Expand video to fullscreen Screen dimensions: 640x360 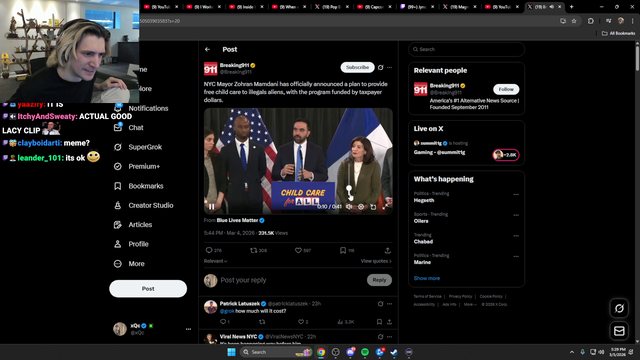pos(384,207)
